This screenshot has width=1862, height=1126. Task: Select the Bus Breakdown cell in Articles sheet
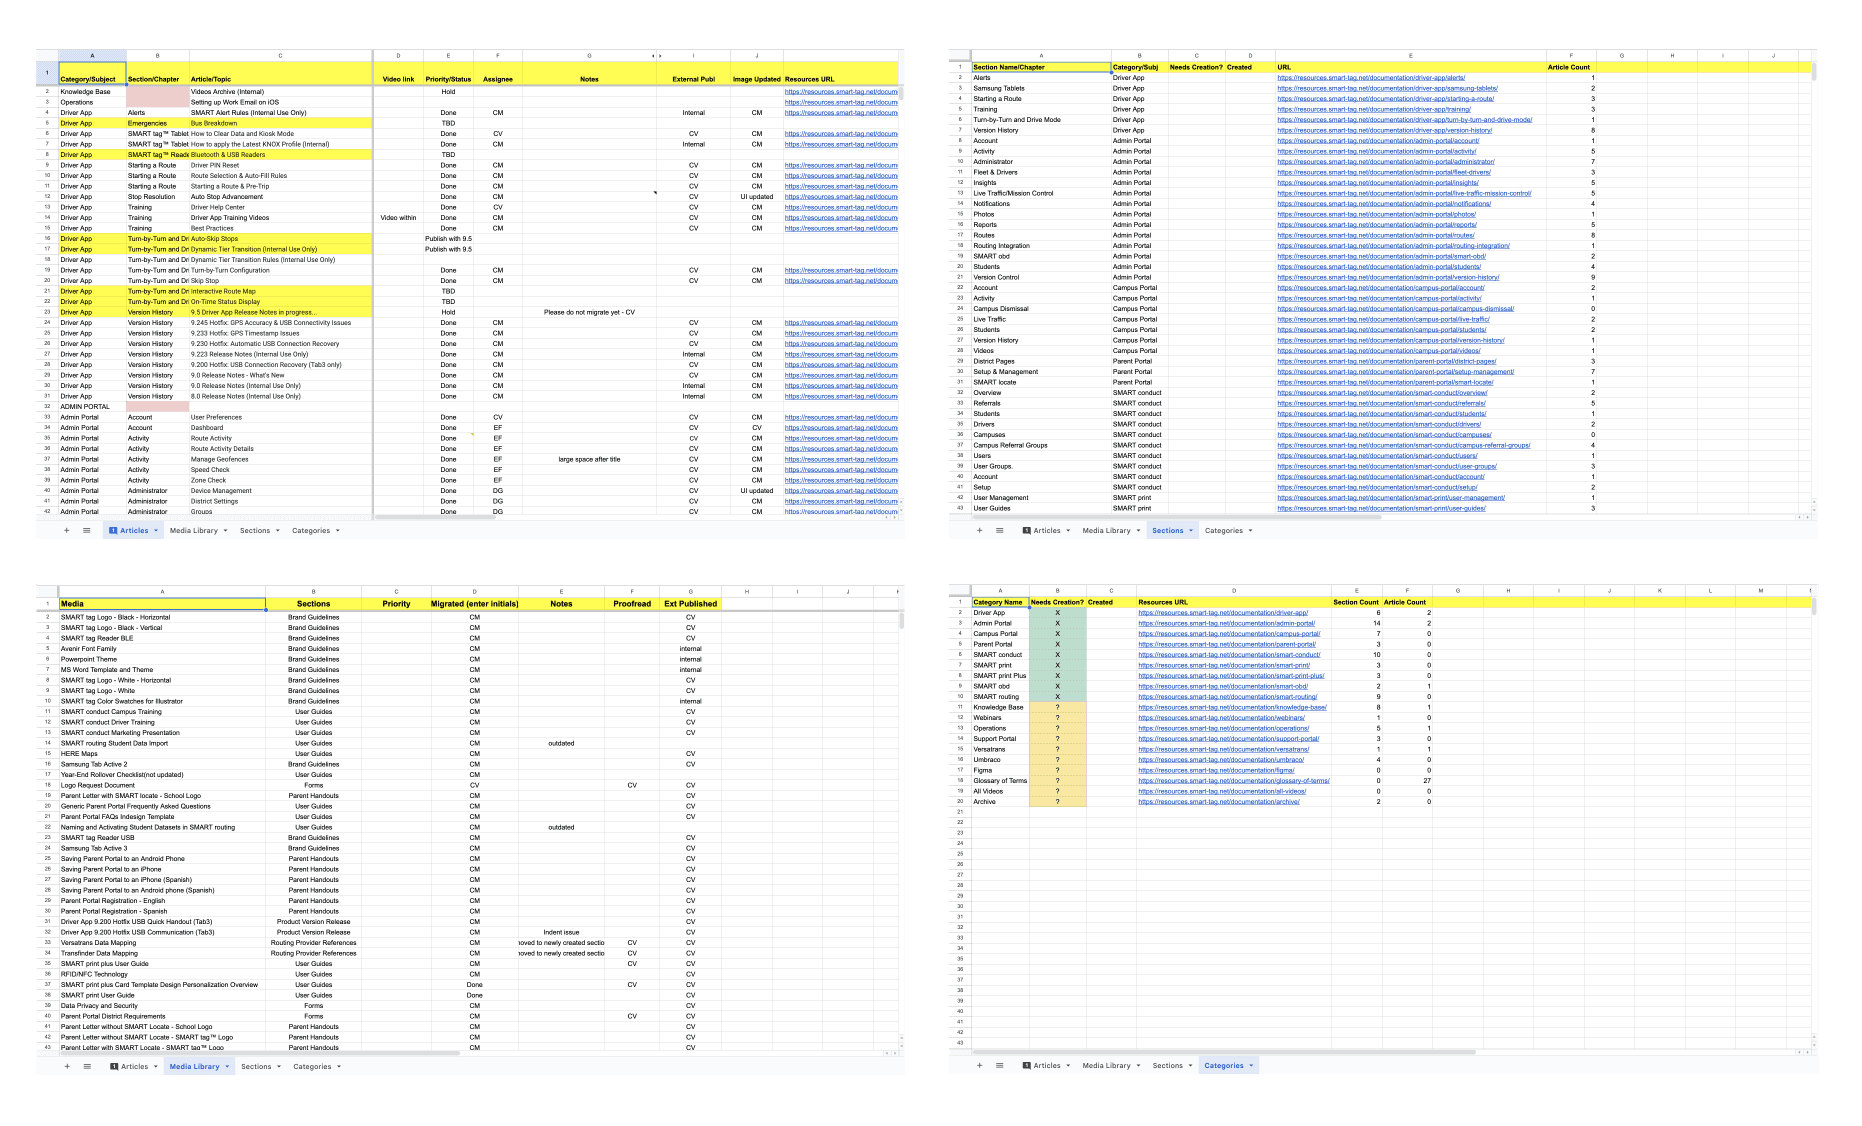(x=280, y=123)
